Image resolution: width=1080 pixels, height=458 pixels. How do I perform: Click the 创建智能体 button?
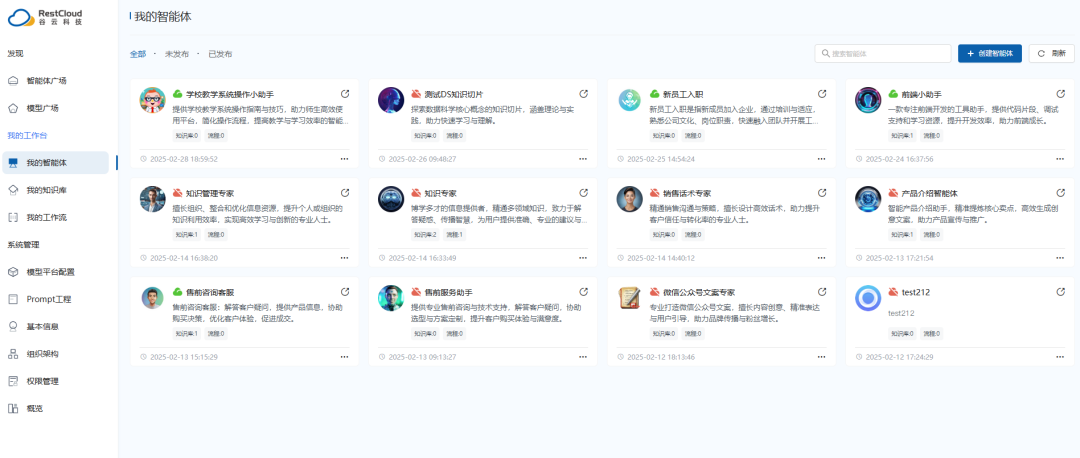tap(989, 54)
